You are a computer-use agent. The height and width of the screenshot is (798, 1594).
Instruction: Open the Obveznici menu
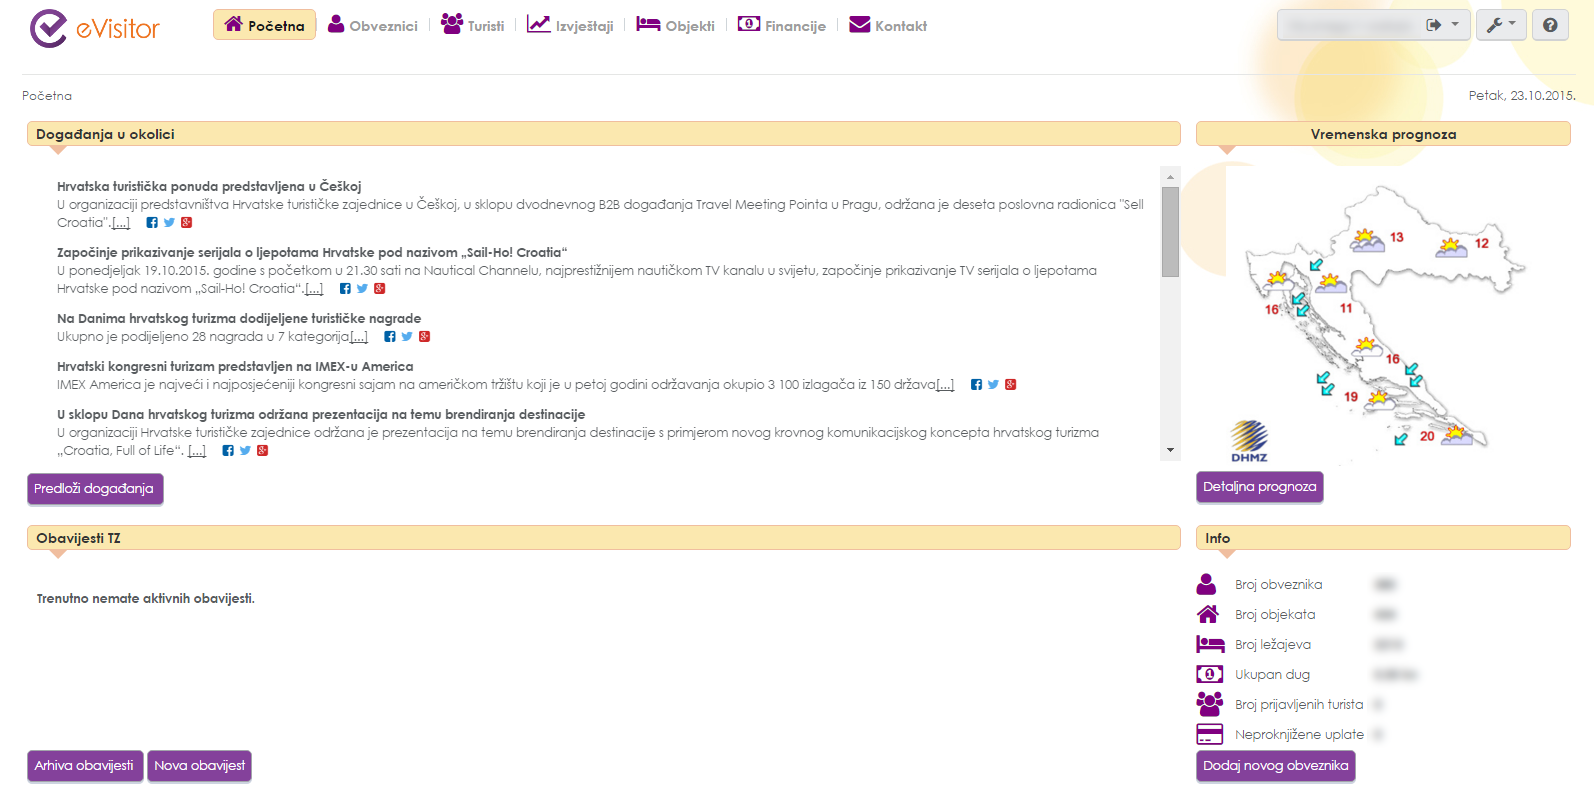pos(373,25)
